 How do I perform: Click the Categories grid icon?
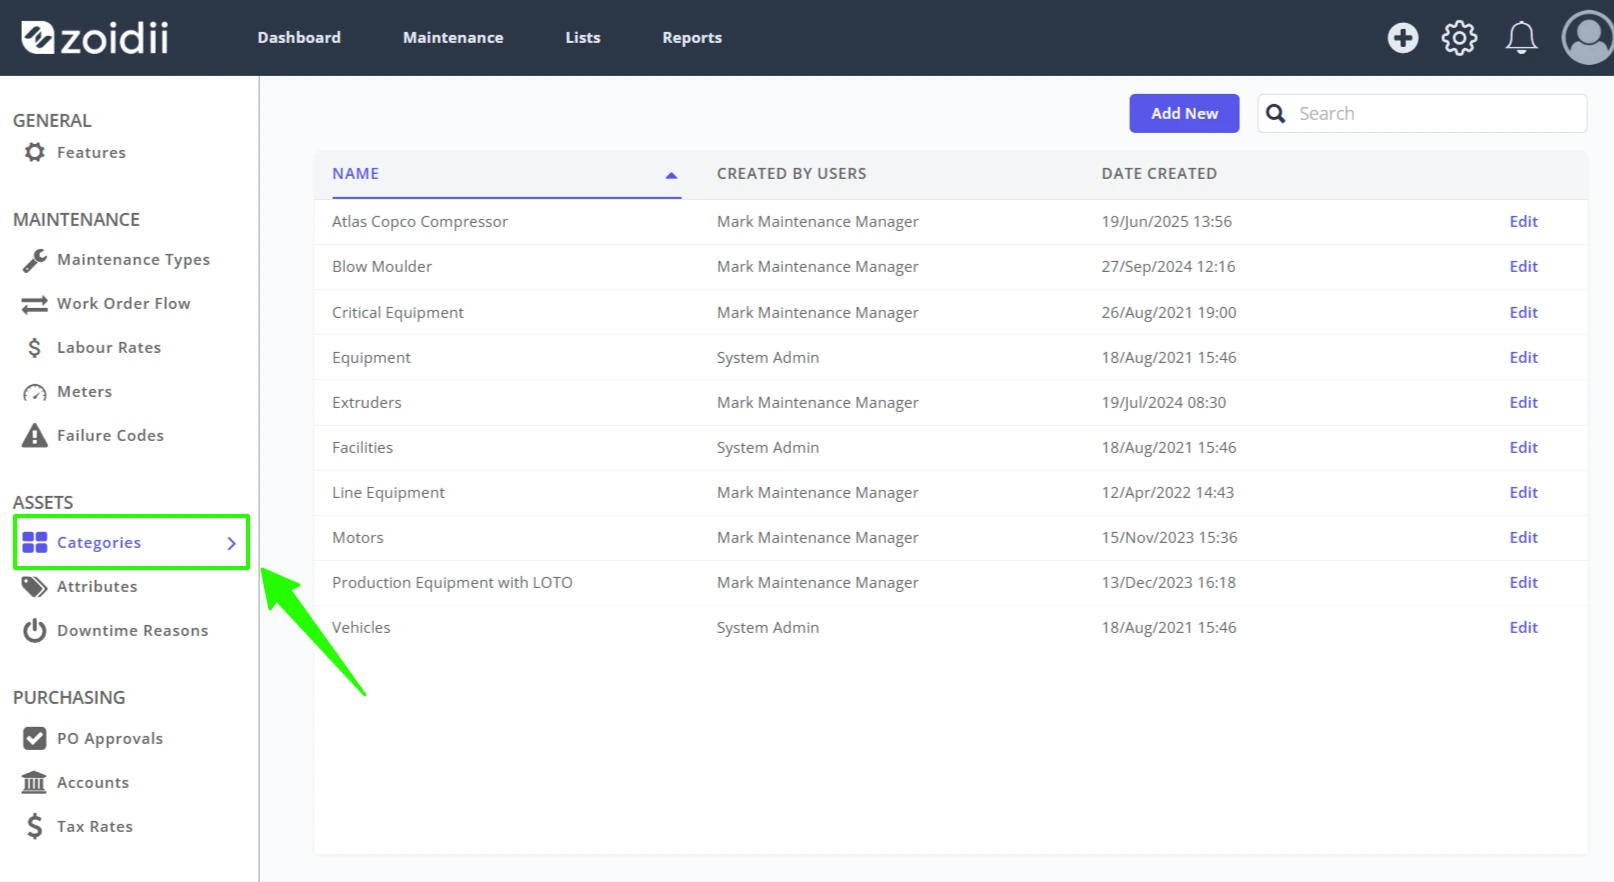[35, 542]
